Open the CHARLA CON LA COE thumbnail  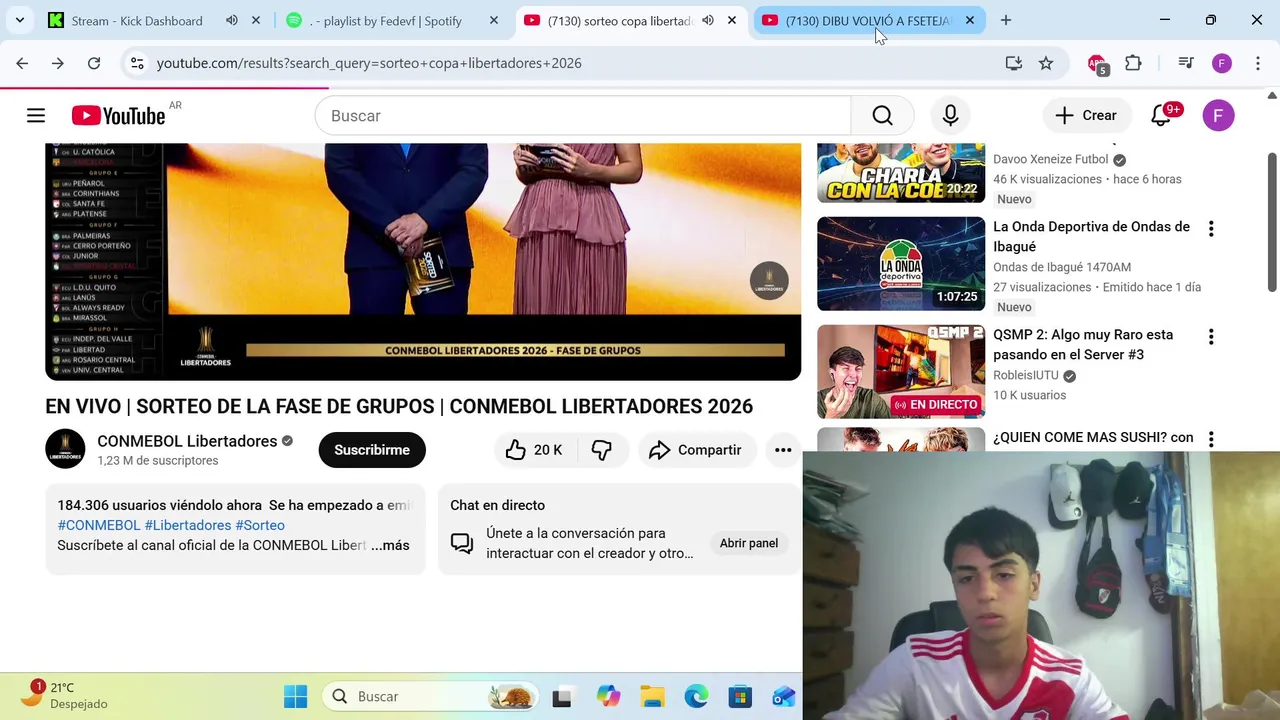901,173
